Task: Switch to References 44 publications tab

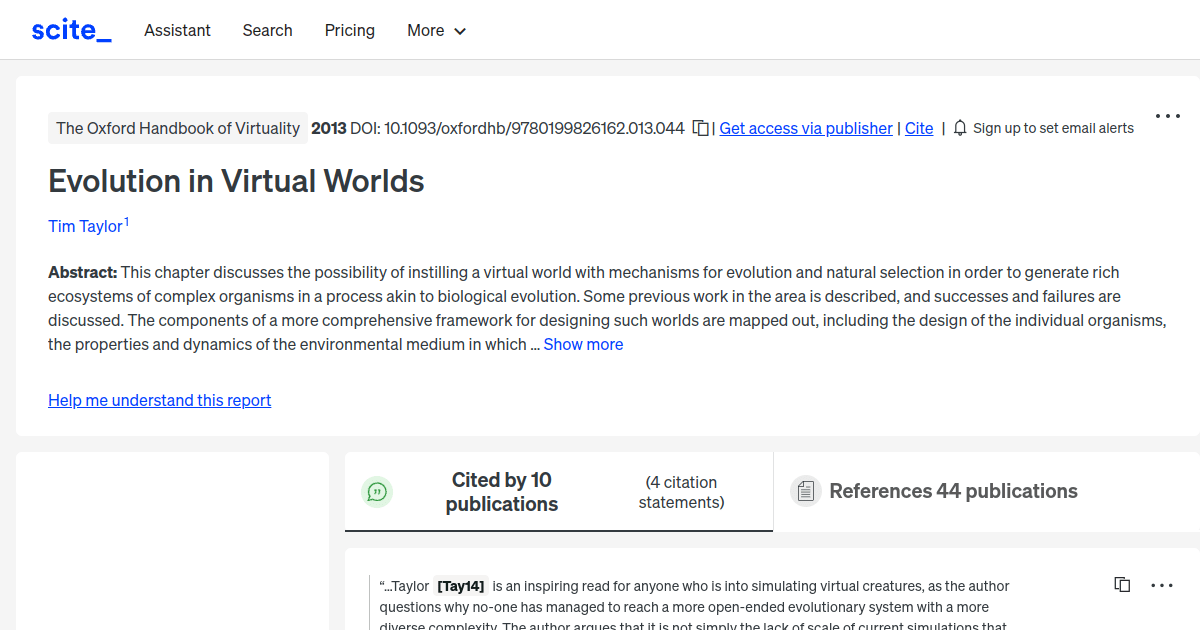Action: click(x=986, y=491)
